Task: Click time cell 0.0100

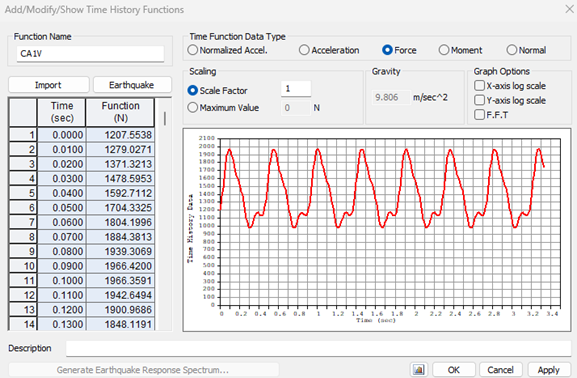Action: 61,149
